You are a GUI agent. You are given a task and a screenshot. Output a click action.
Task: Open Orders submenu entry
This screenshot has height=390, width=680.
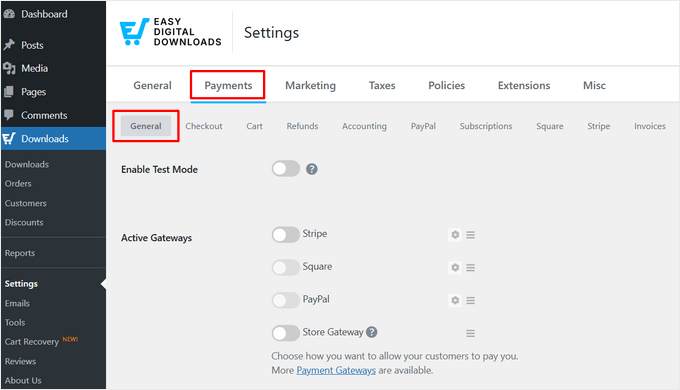pos(18,184)
